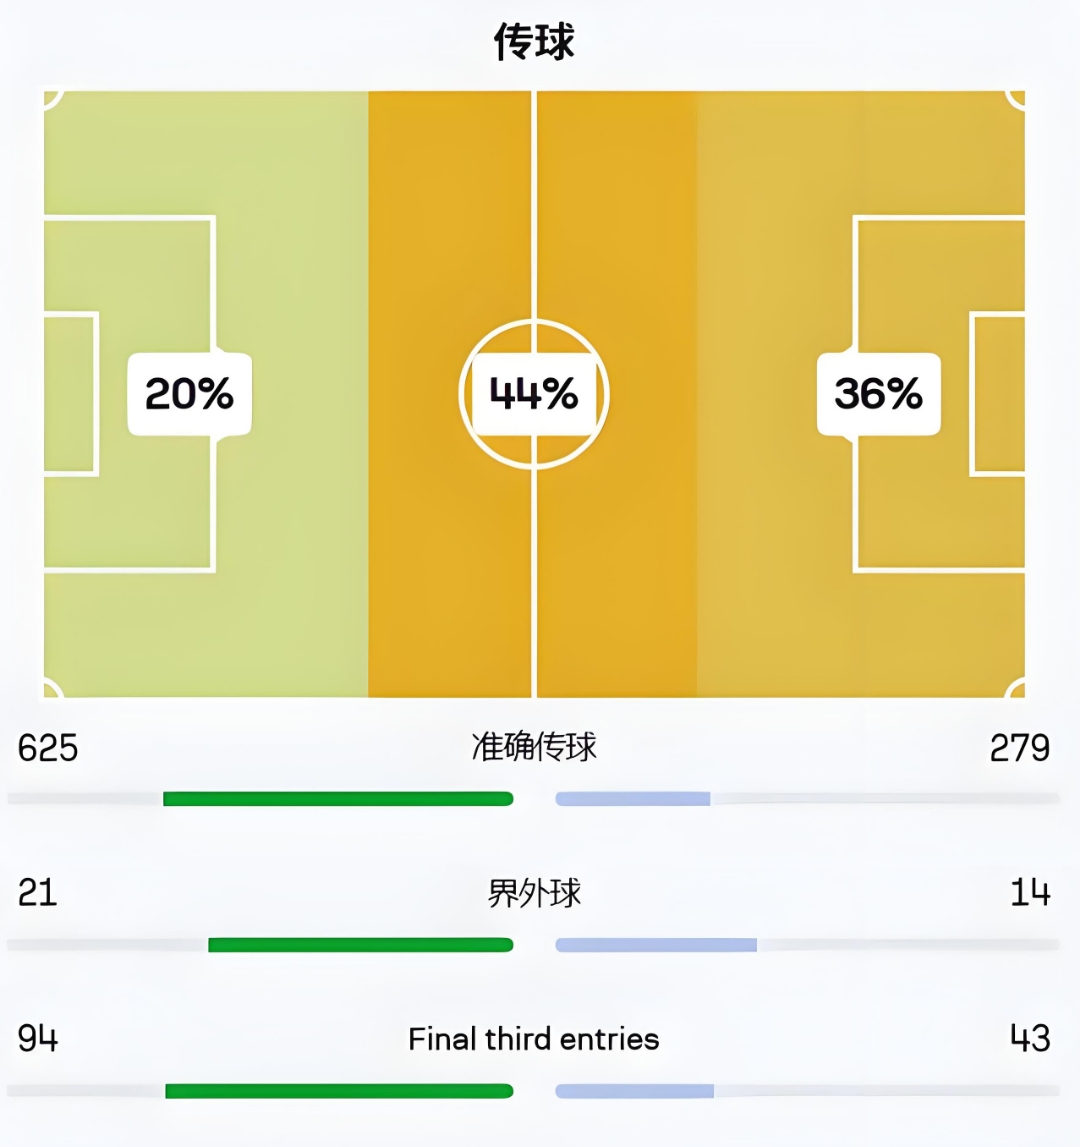Click the green Final third entries bar
The width and height of the screenshot is (1080, 1147).
(x=339, y=1091)
